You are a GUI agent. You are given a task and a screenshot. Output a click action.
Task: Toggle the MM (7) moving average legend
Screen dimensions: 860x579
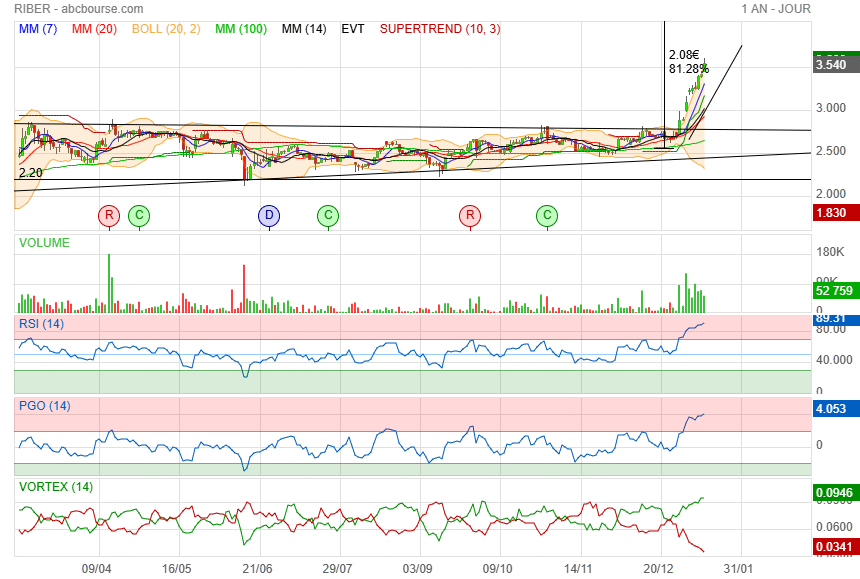pyautogui.click(x=39, y=29)
